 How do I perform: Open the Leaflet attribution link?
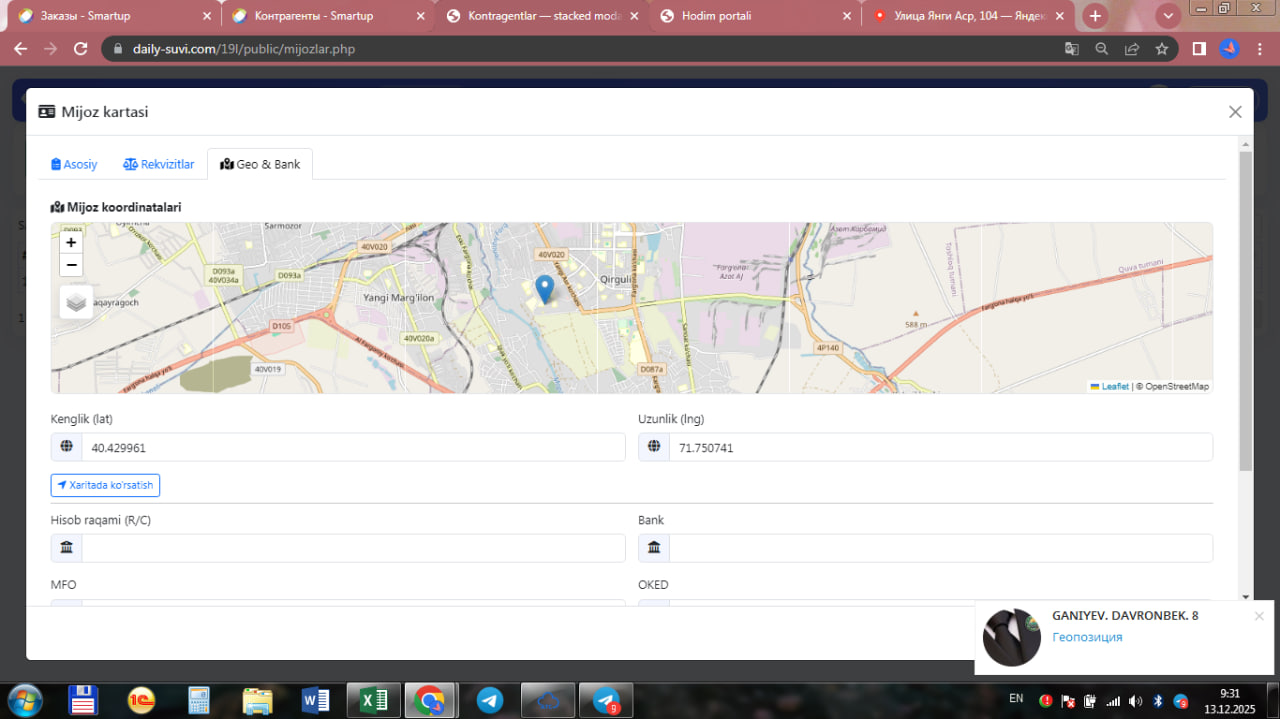pos(1114,386)
